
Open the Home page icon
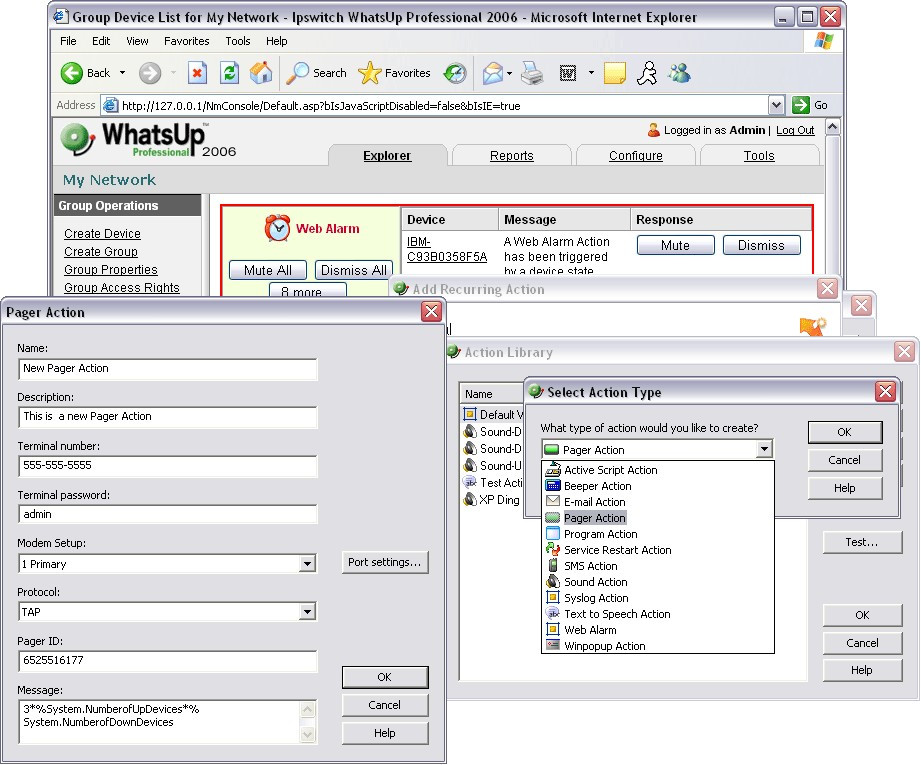coord(261,73)
